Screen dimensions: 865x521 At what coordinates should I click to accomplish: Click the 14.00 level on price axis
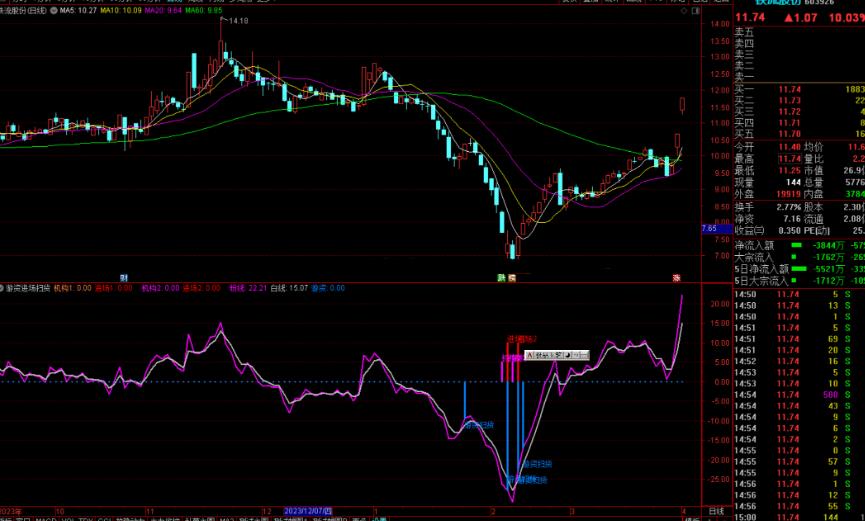pyautogui.click(x=720, y=24)
